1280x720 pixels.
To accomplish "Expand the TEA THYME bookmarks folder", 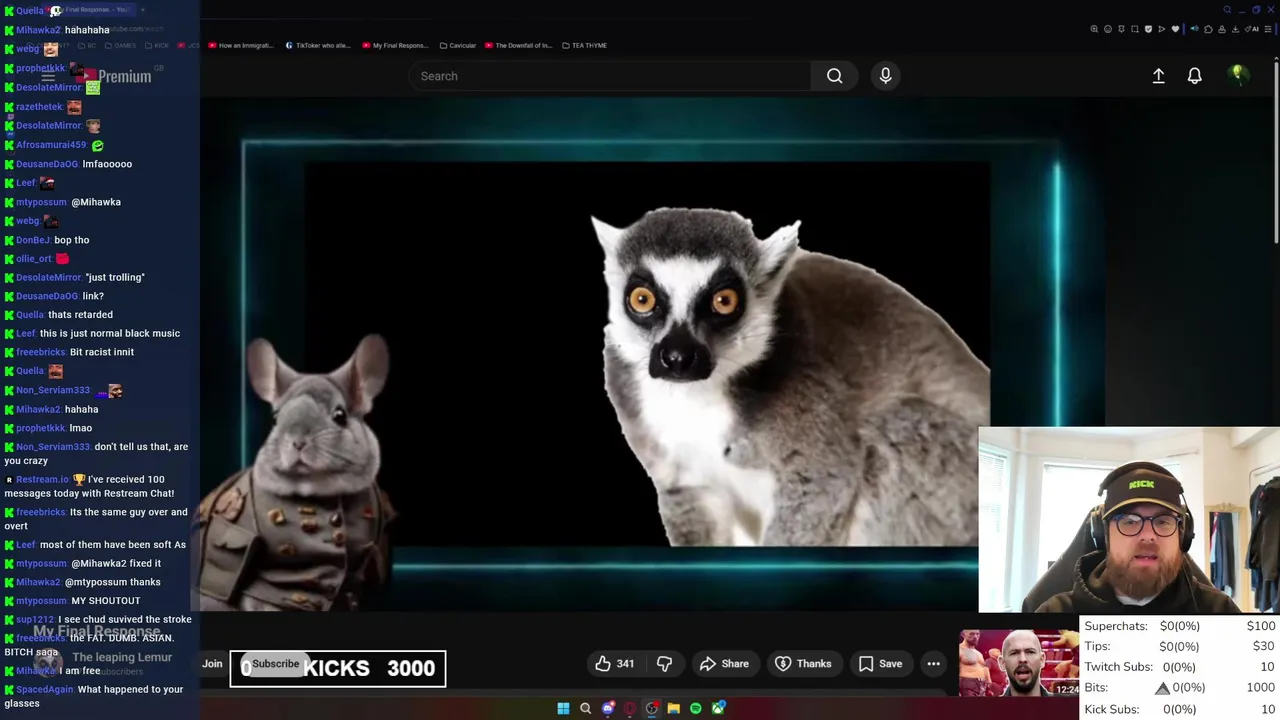I will point(585,45).
